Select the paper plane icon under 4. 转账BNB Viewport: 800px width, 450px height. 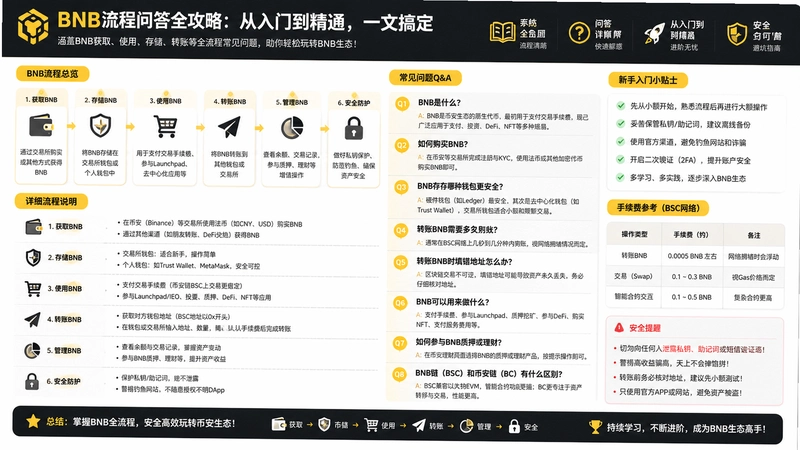(x=229, y=127)
